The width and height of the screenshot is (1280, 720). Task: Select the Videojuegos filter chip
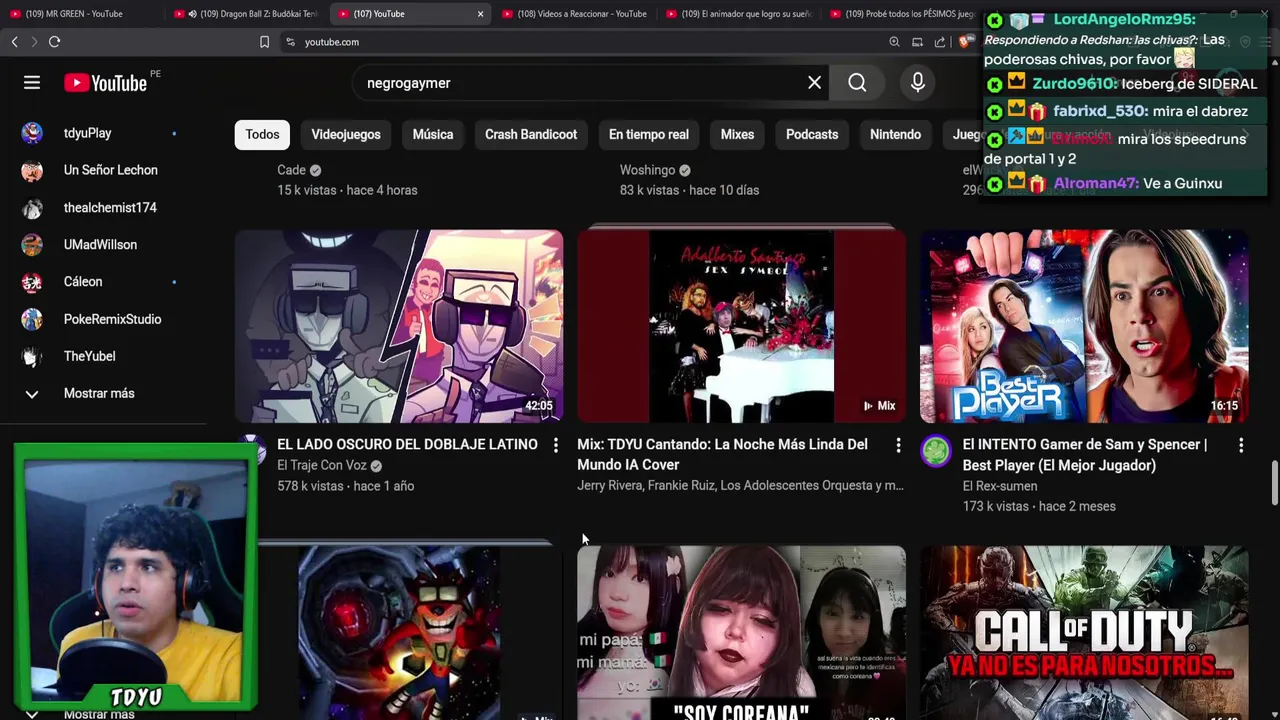coord(346,134)
